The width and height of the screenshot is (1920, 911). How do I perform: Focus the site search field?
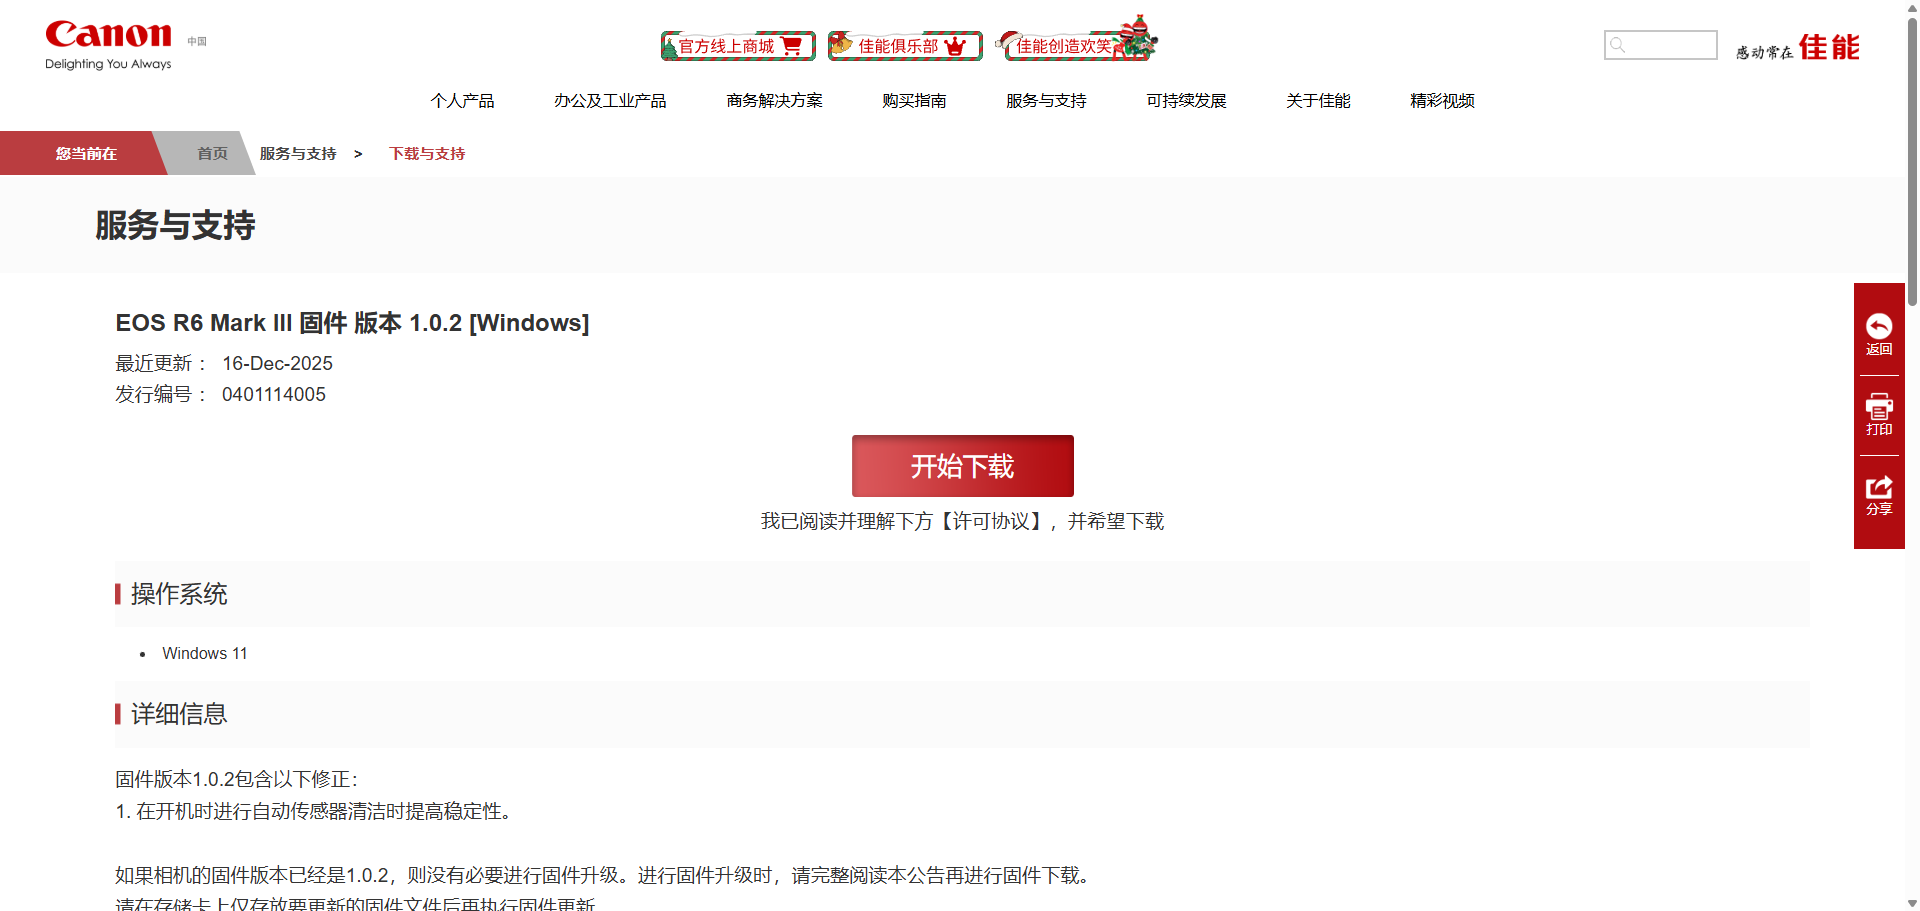point(1661,45)
